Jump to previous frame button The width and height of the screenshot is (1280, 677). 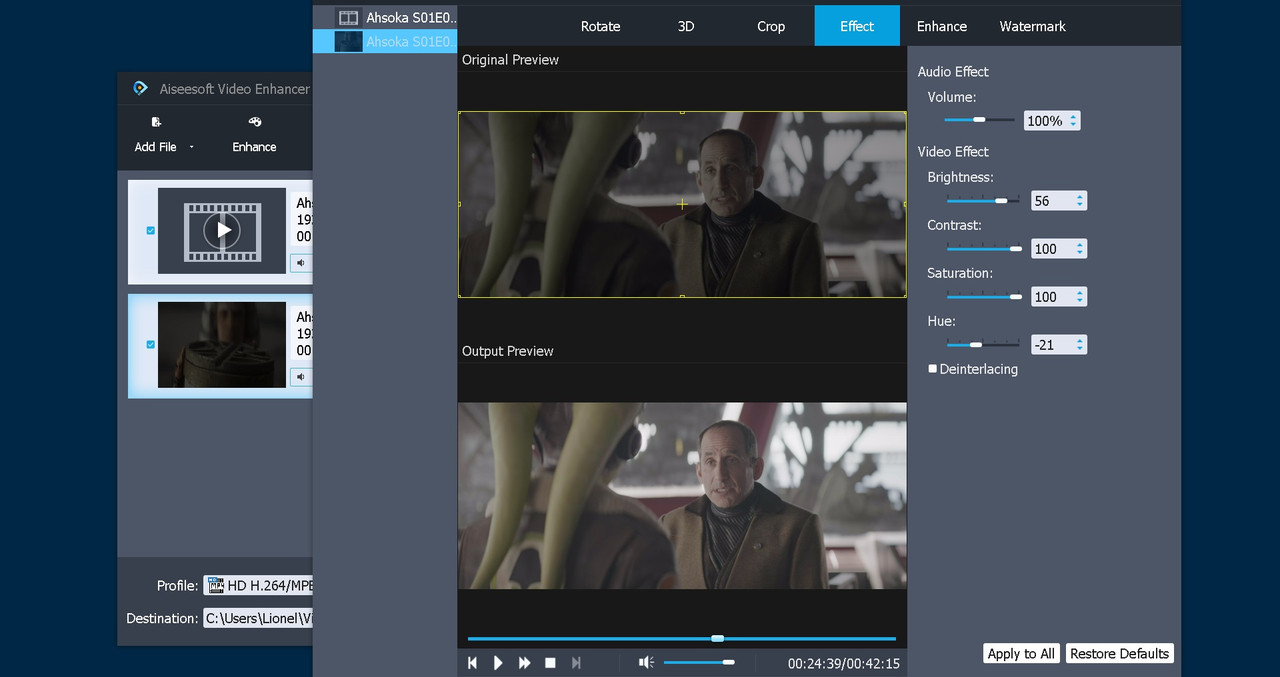coord(472,663)
